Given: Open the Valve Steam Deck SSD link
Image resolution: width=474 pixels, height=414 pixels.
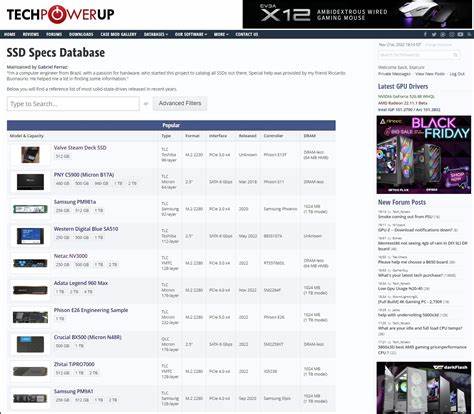Looking at the screenshot, I should pyautogui.click(x=80, y=148).
